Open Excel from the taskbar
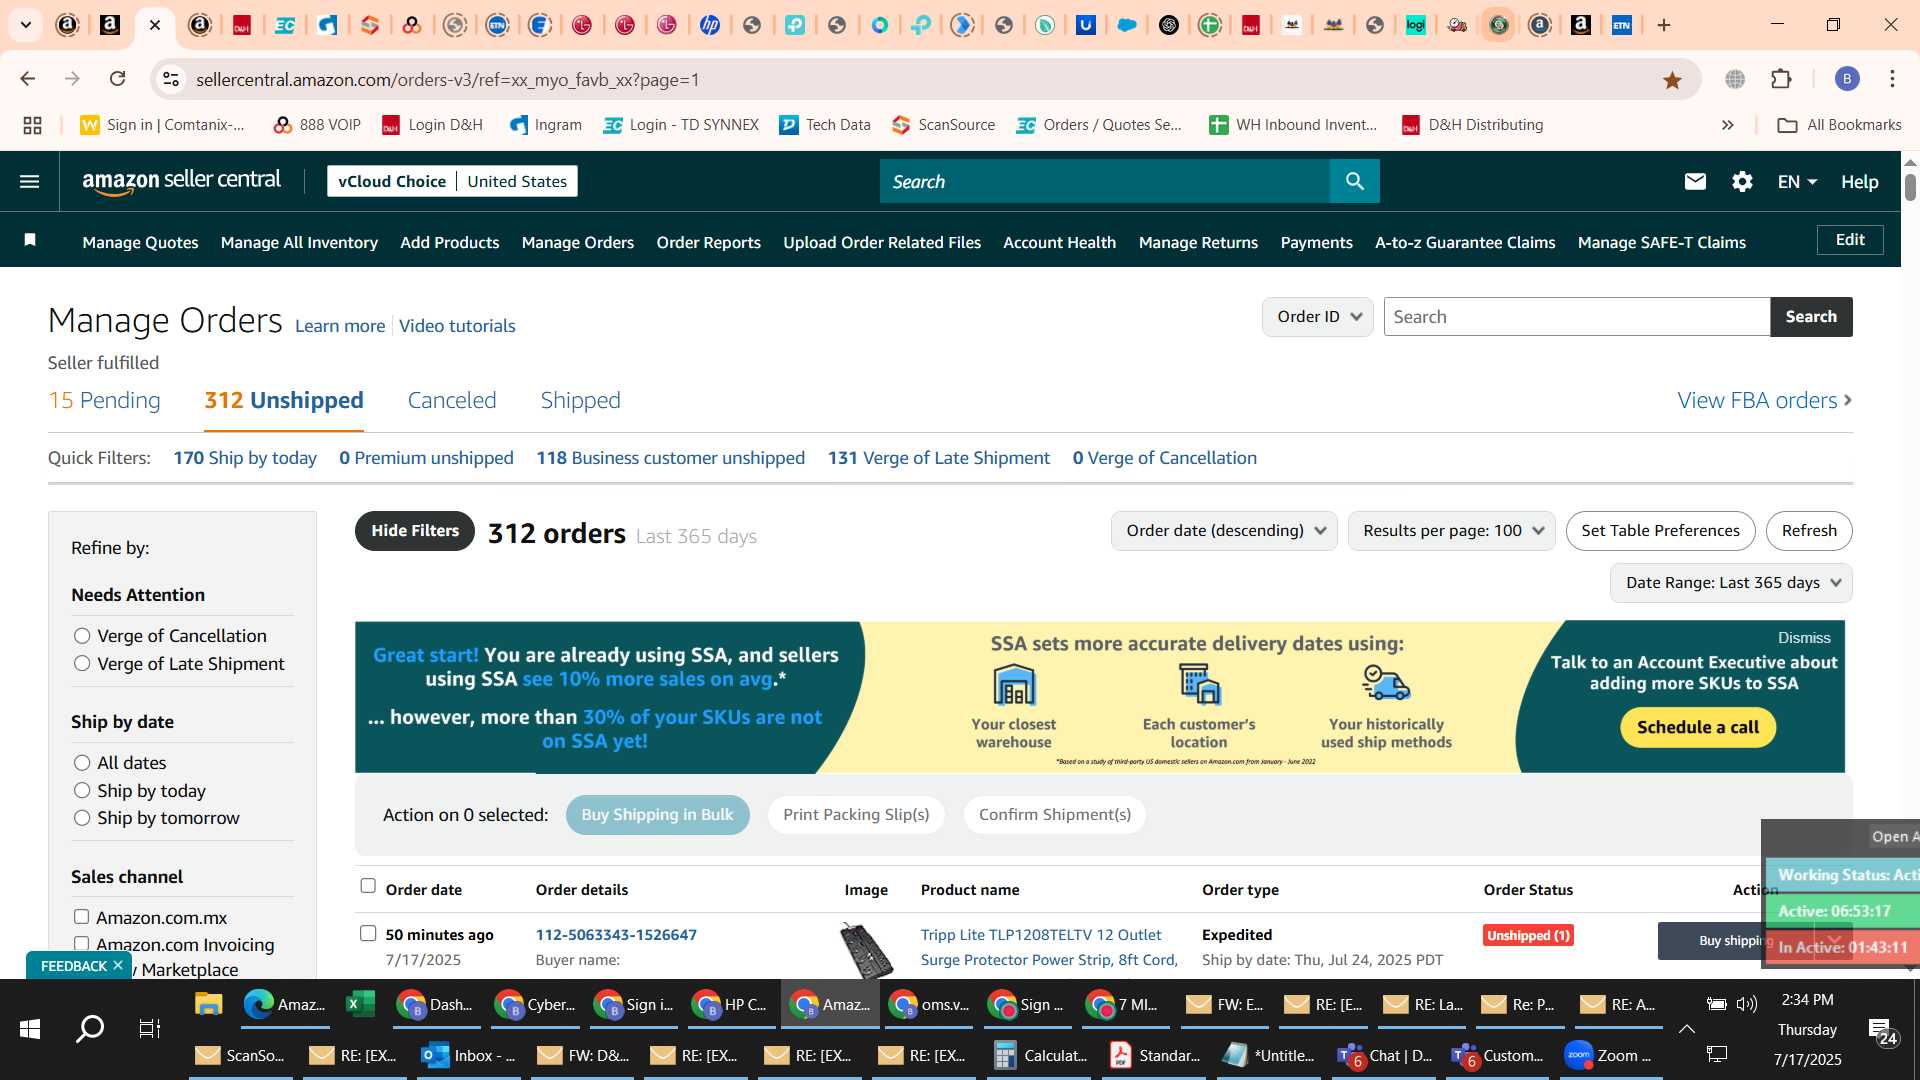This screenshot has height=1080, width=1920. (x=359, y=1004)
